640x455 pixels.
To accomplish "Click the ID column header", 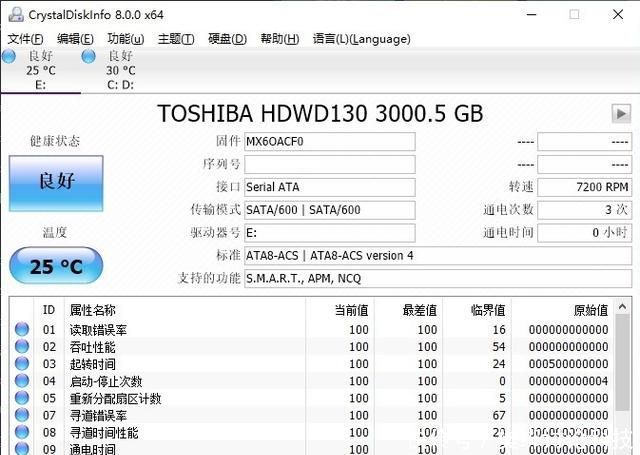I will [49, 310].
